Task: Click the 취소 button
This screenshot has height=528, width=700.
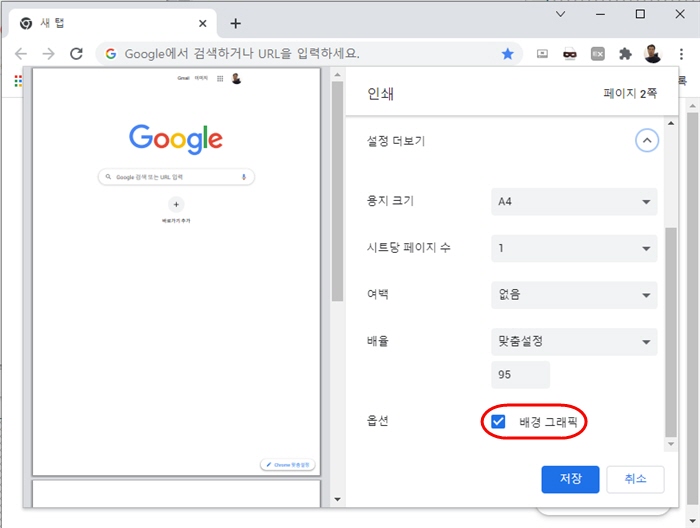Action: 635,479
